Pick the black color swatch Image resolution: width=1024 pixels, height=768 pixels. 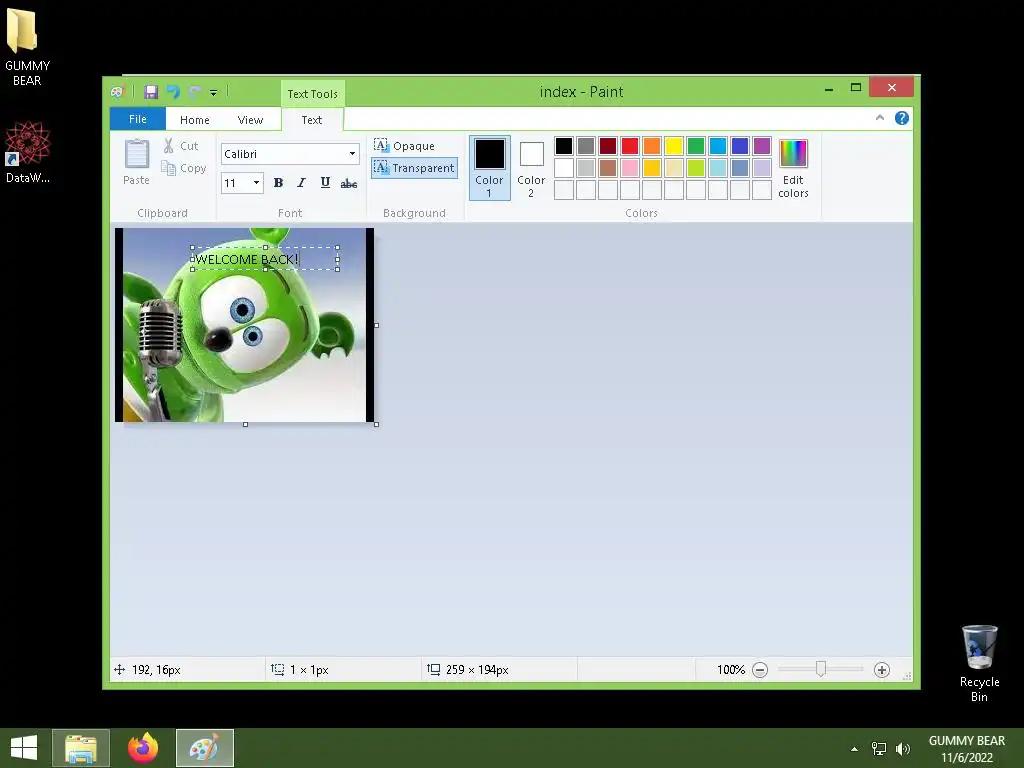click(x=564, y=146)
